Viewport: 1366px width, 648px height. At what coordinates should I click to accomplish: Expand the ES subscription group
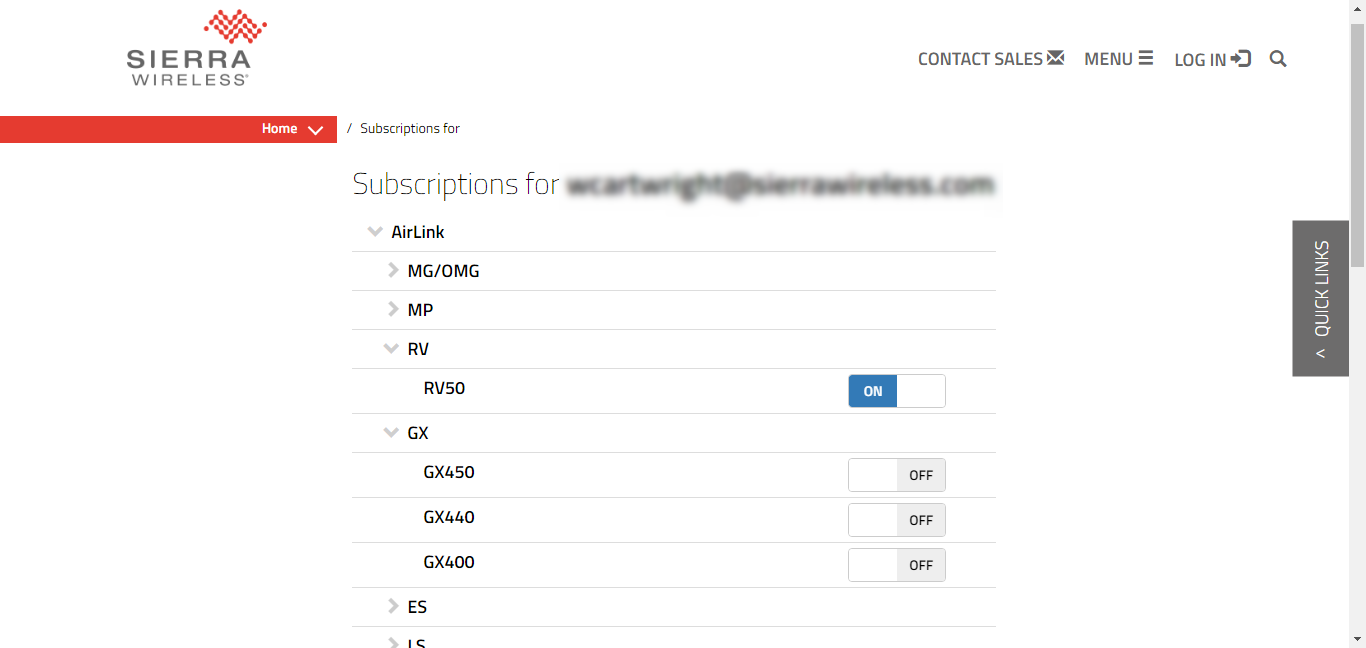393,606
